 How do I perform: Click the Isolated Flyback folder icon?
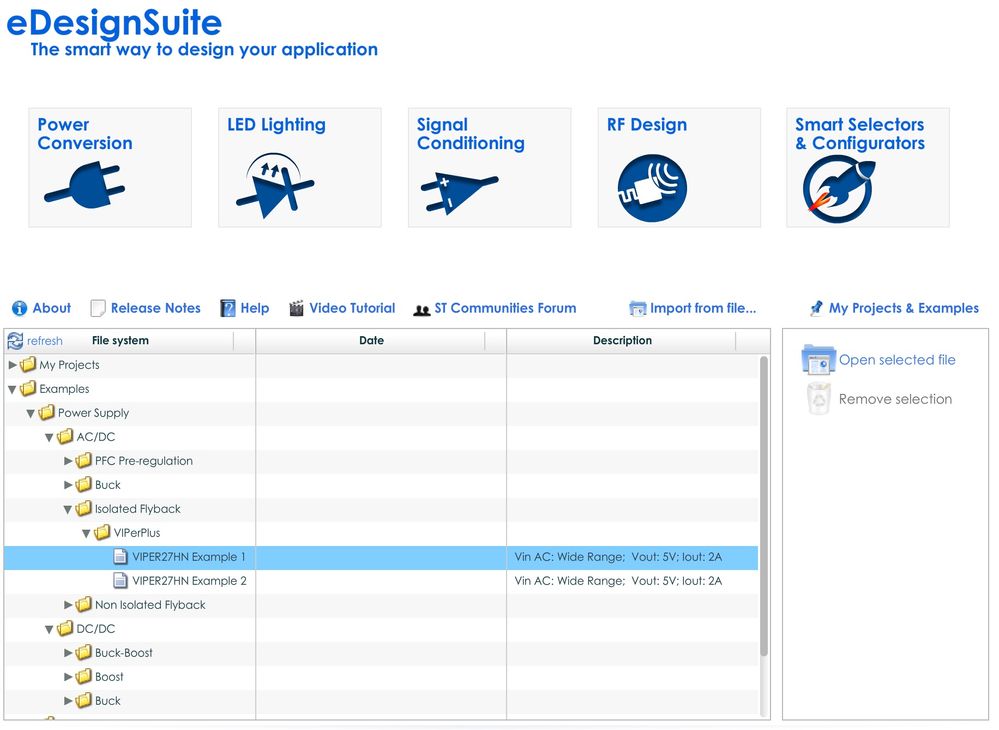83,509
